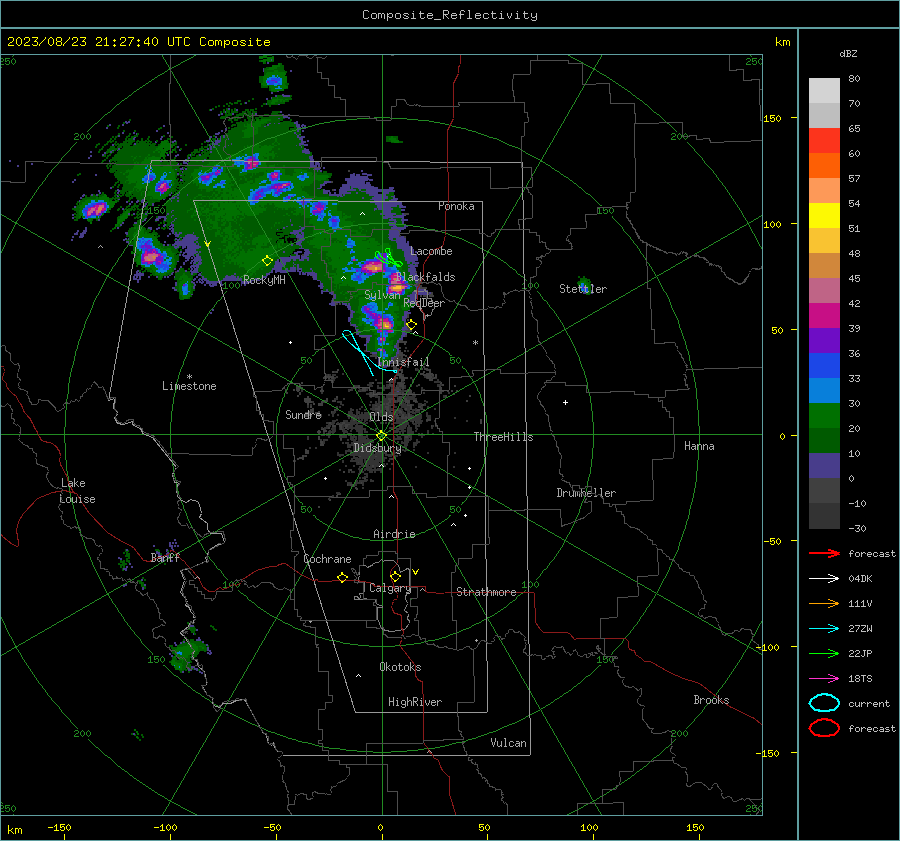The width and height of the screenshot is (900, 841).
Task: Click the Cochrane label
Action: pyautogui.click(x=327, y=559)
